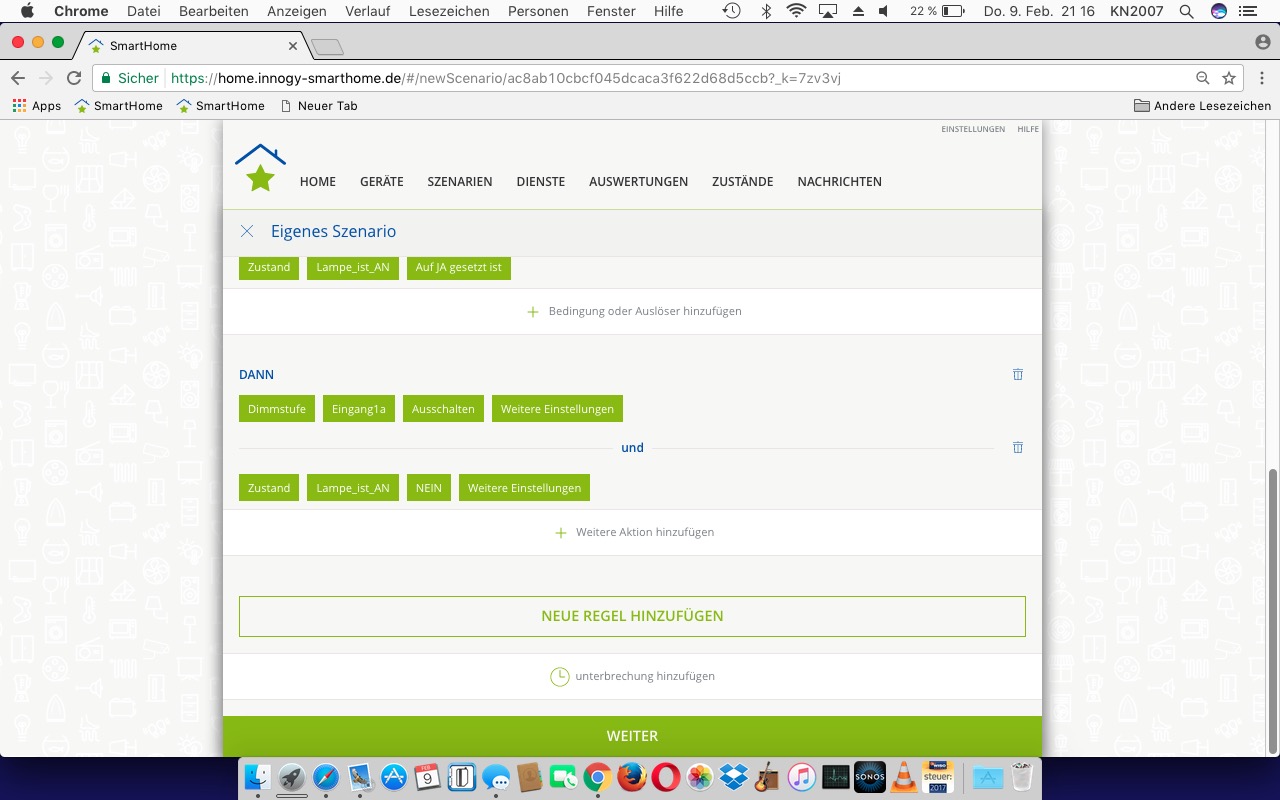Open the Ausschalten action selector for Eingang1a
Image resolution: width=1280 pixels, height=800 pixels.
[443, 409]
